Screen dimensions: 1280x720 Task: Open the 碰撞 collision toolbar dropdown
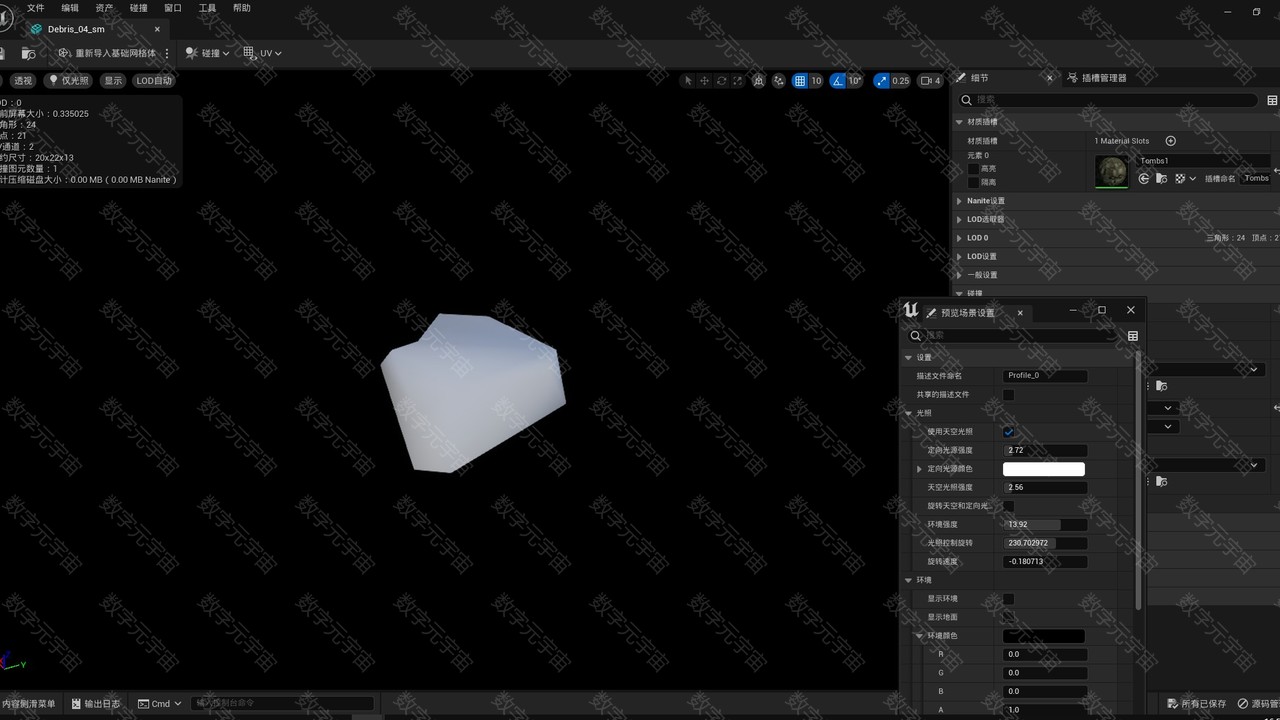pos(208,53)
